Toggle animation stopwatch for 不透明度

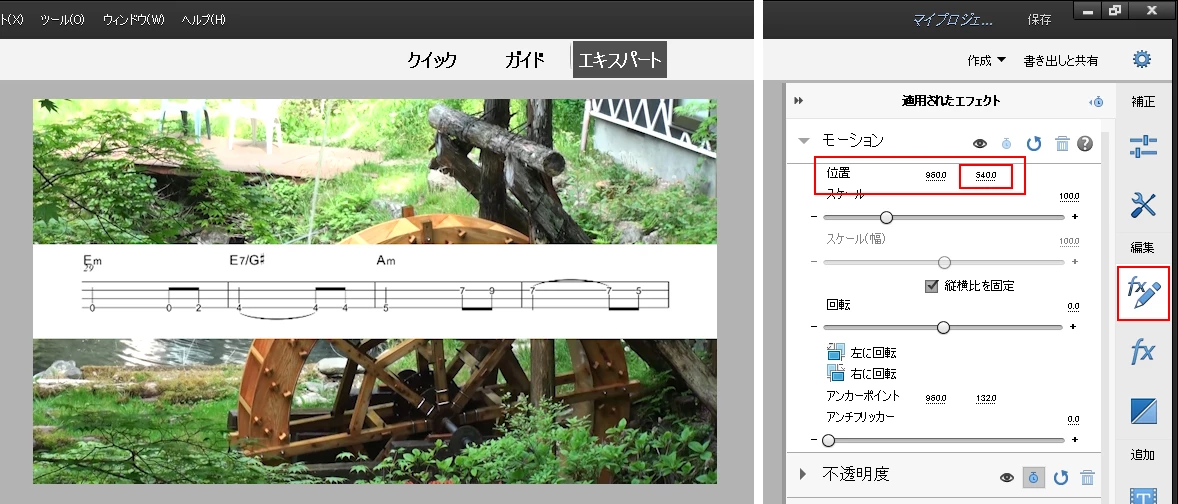[1034, 478]
